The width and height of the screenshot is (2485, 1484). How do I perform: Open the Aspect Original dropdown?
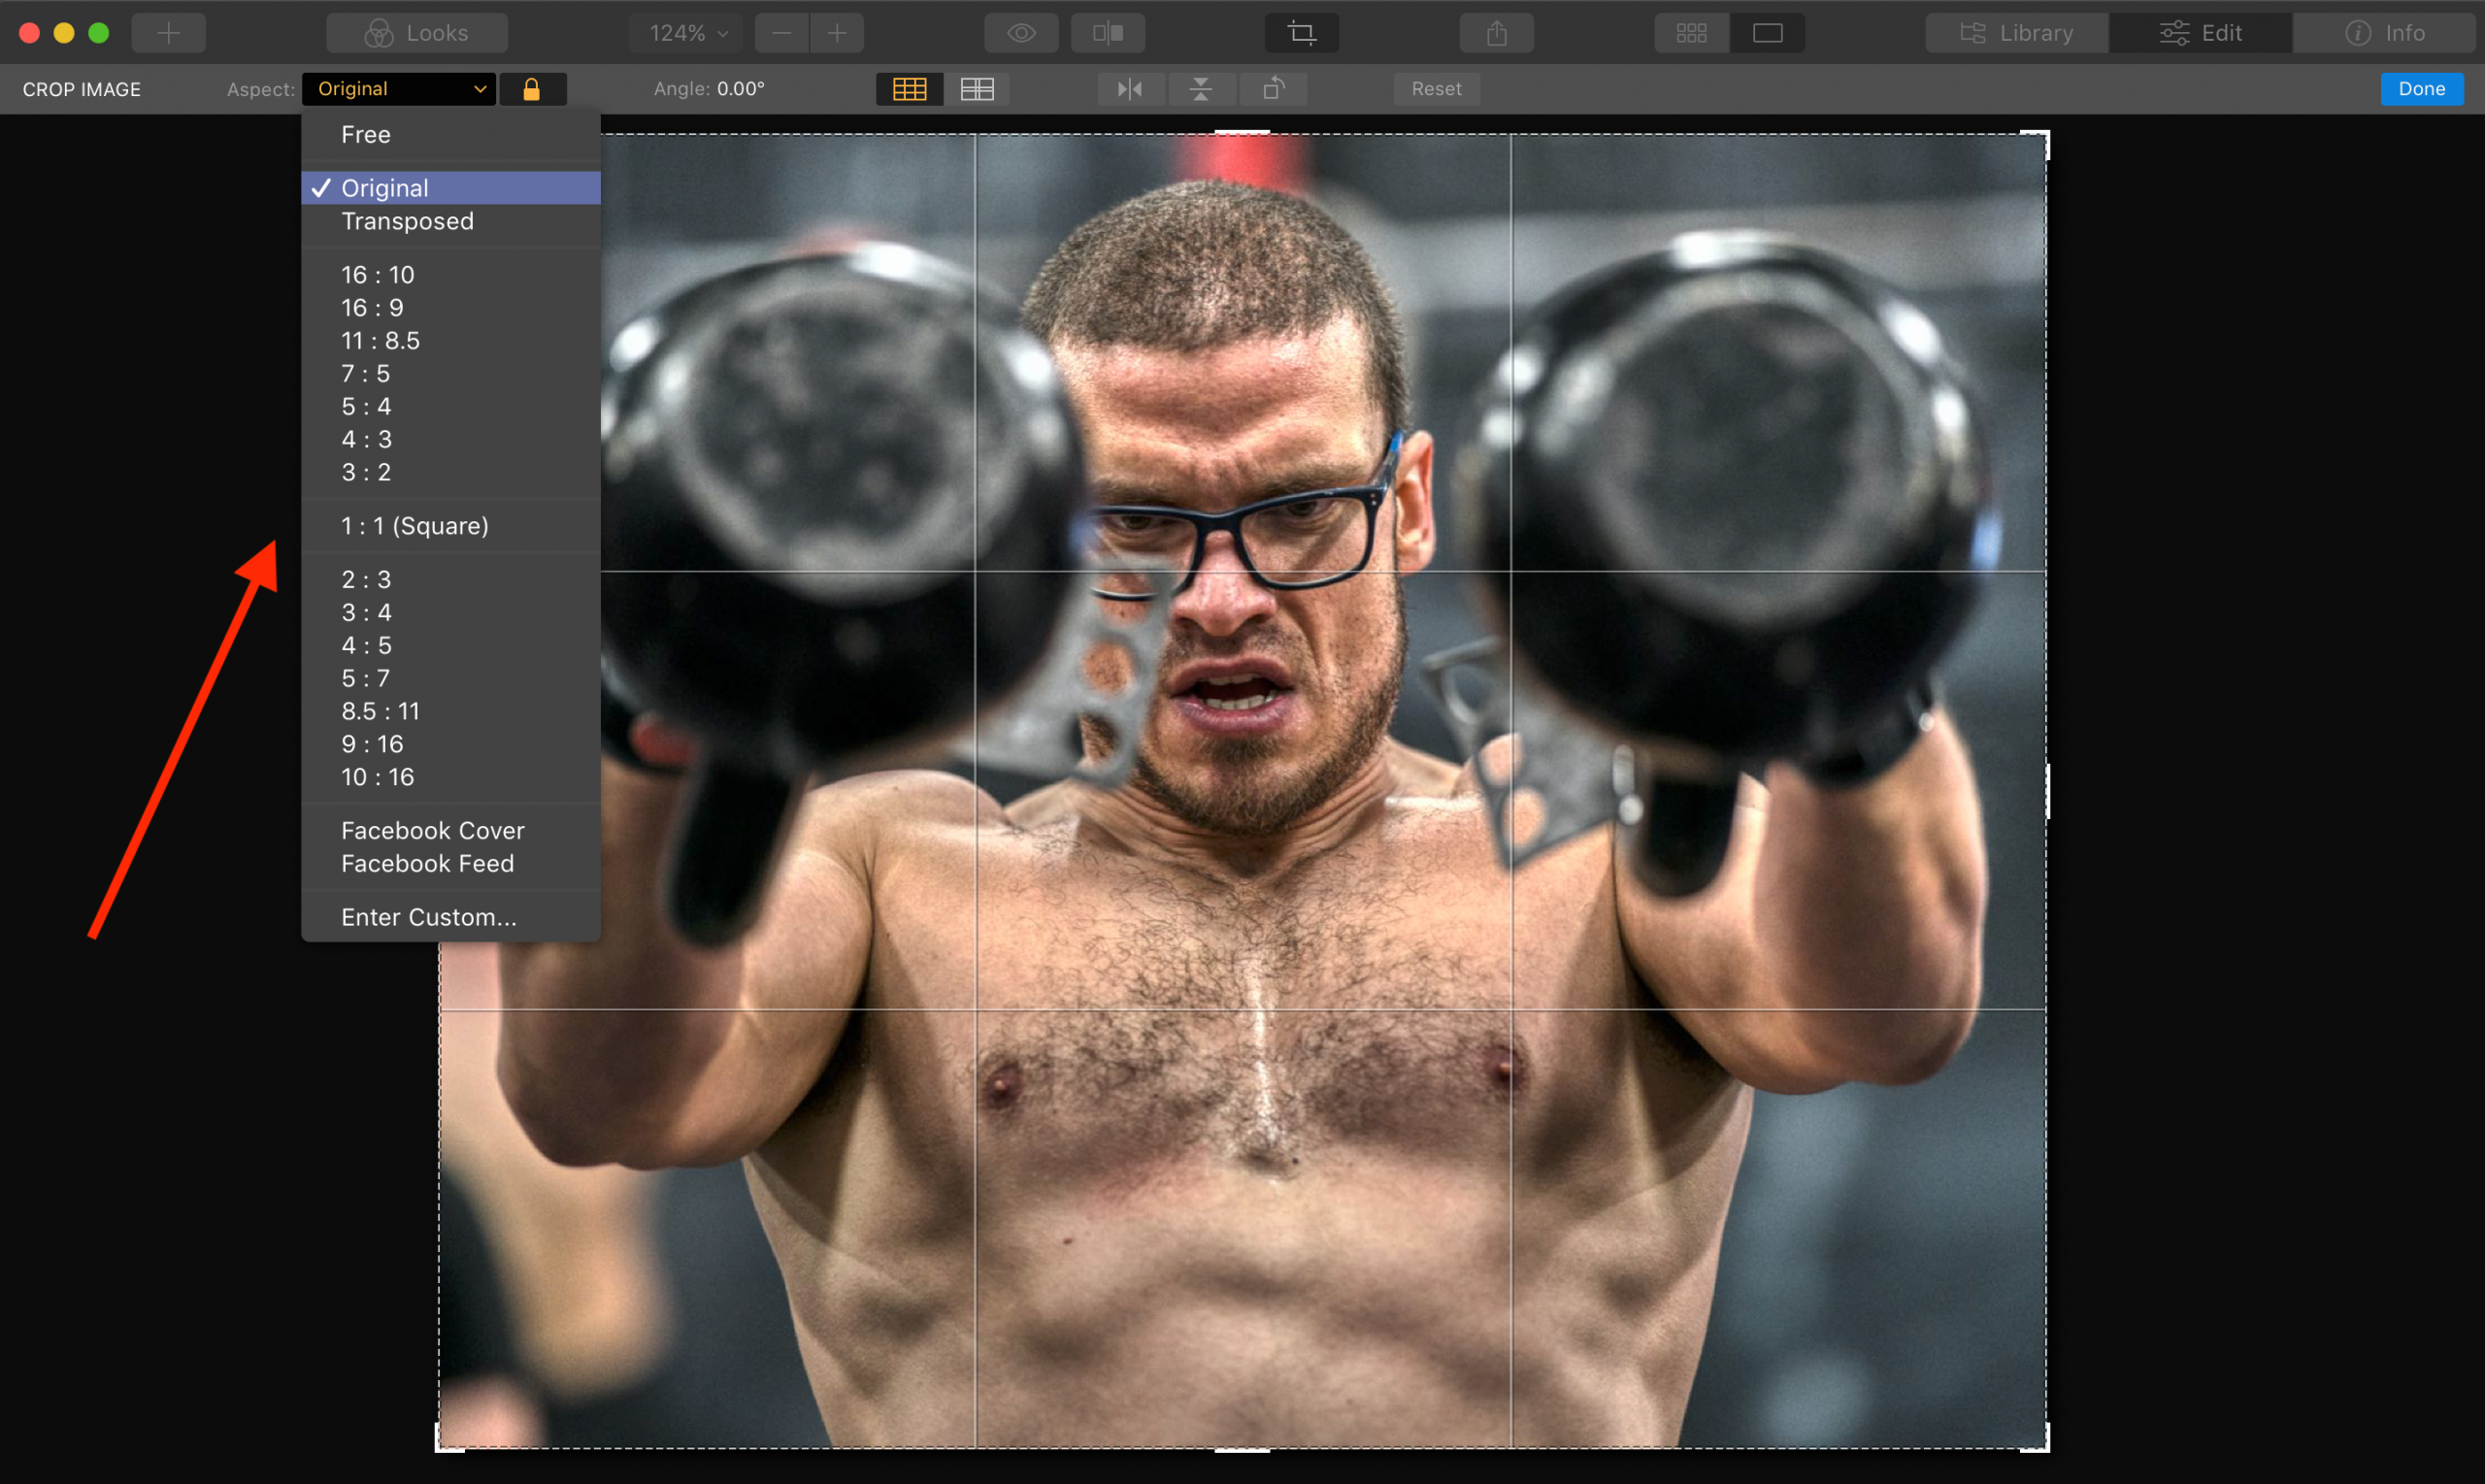pyautogui.click(x=399, y=89)
